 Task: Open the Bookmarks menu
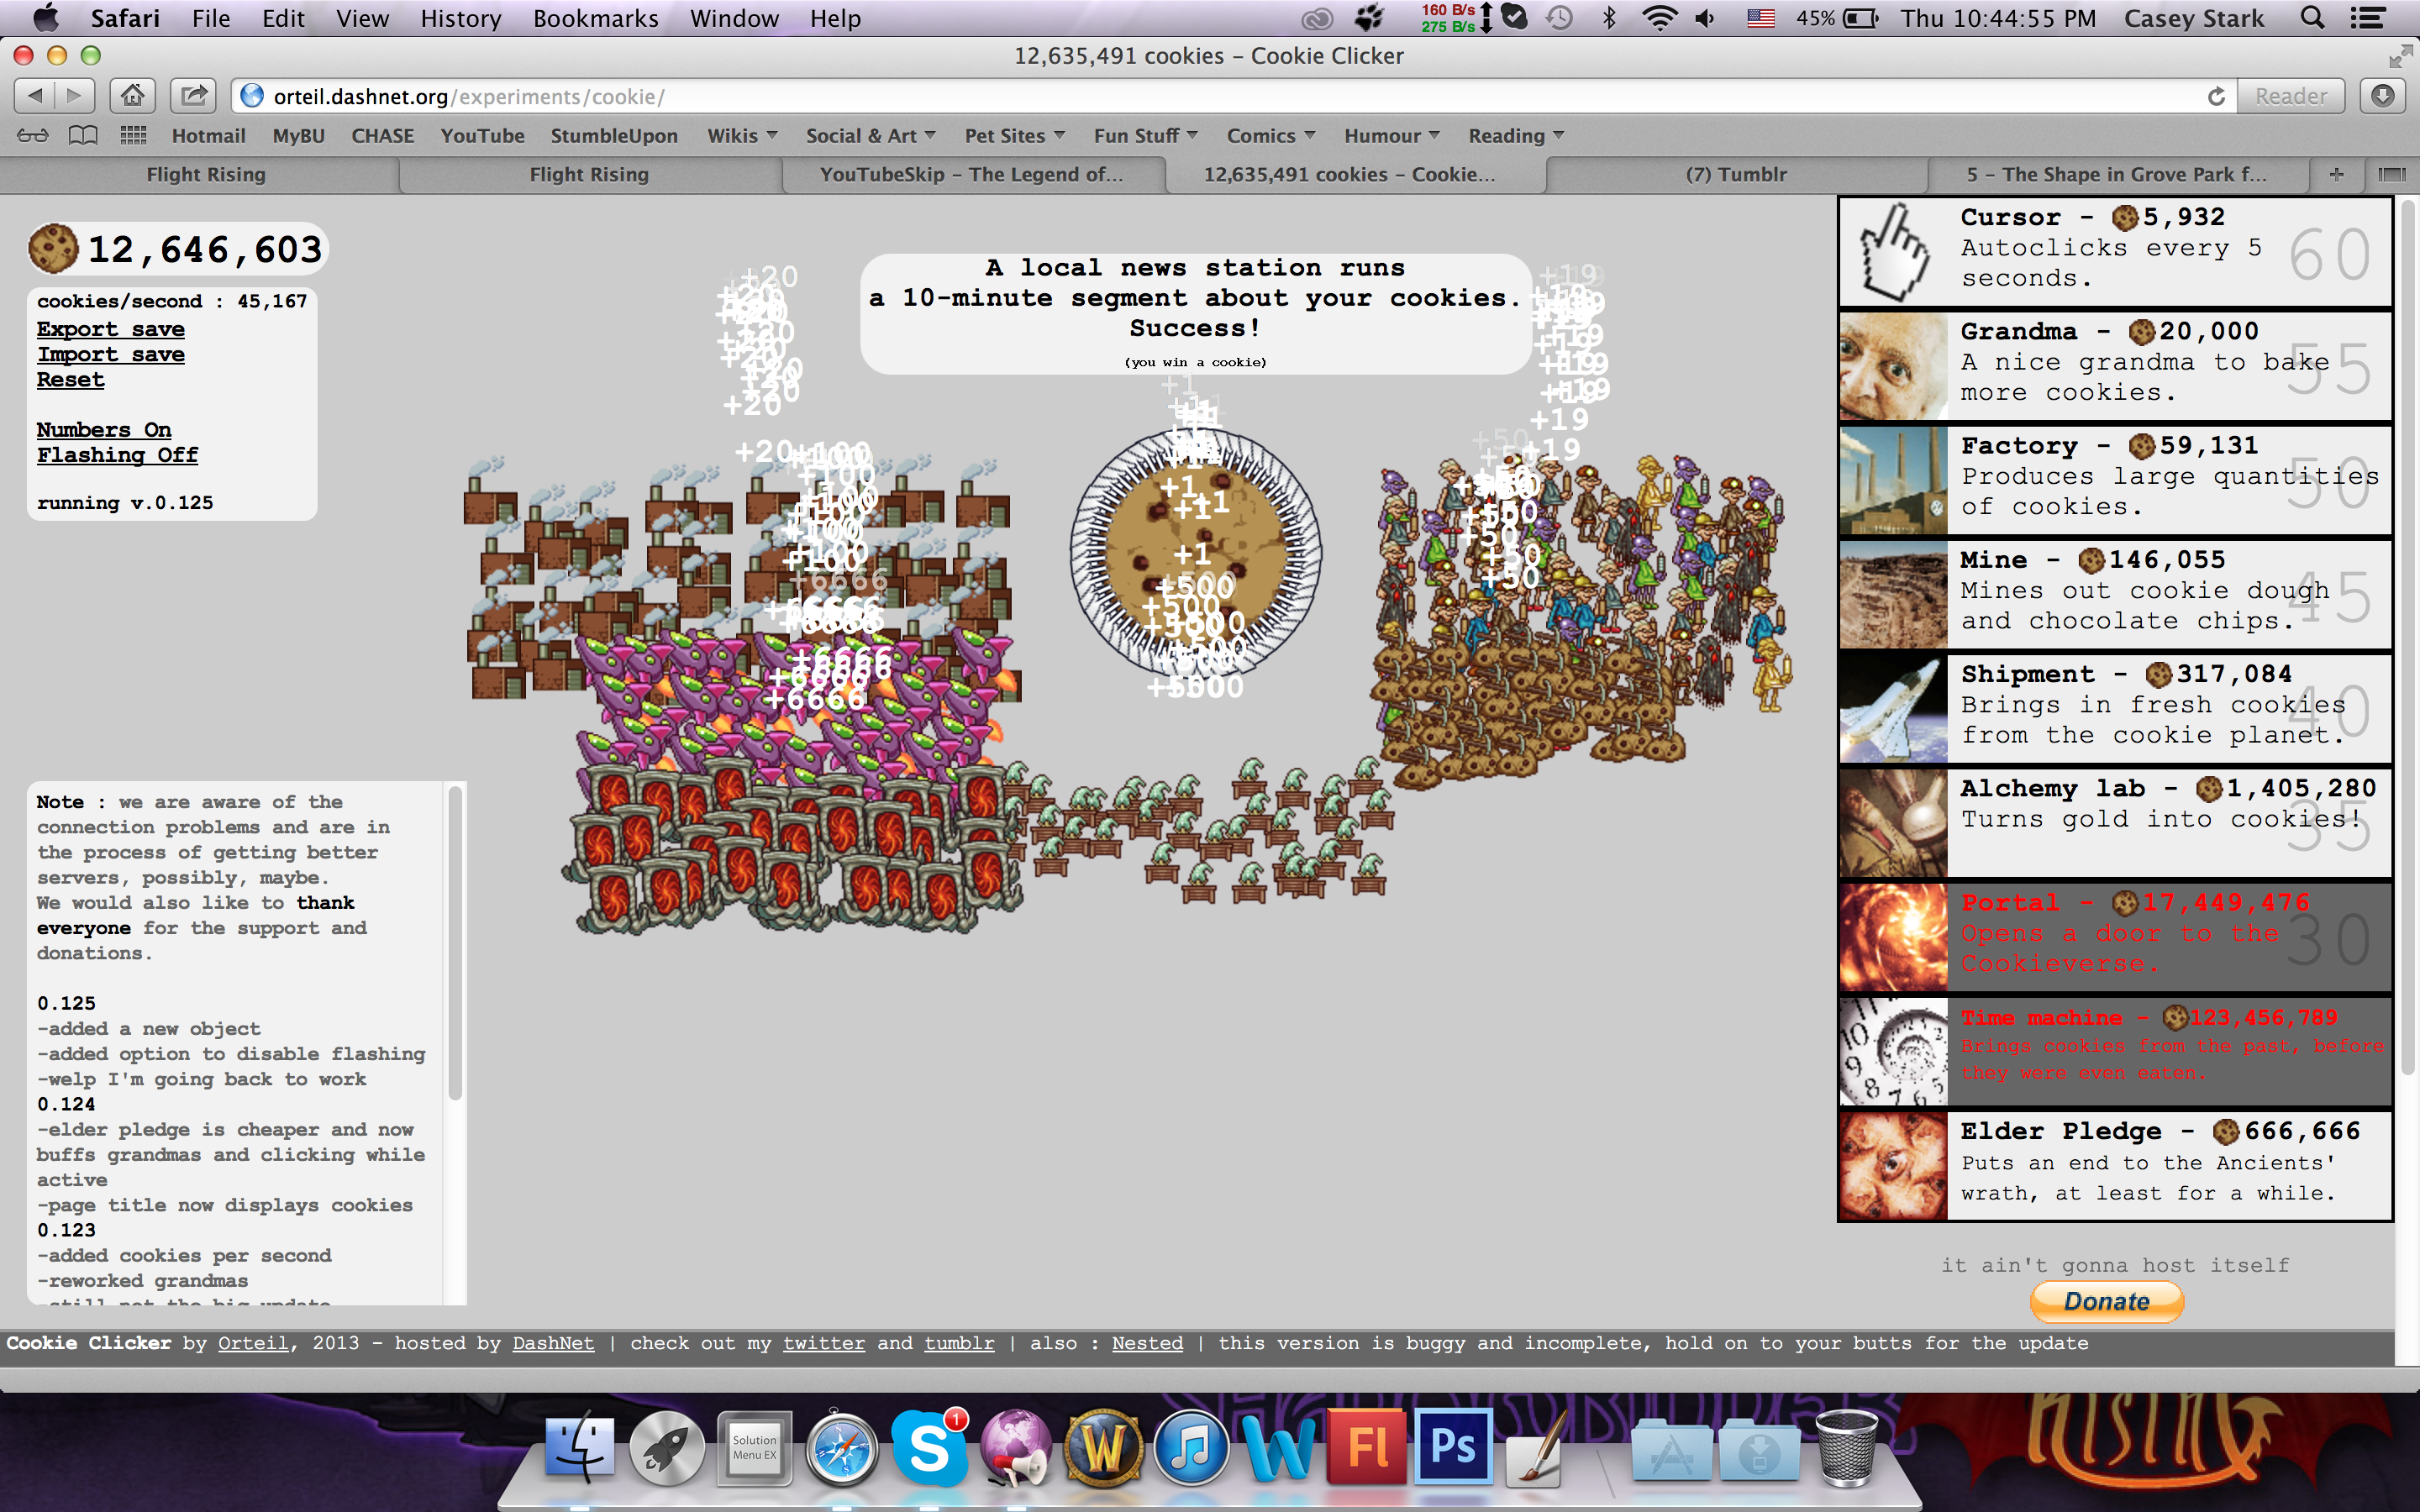click(595, 18)
